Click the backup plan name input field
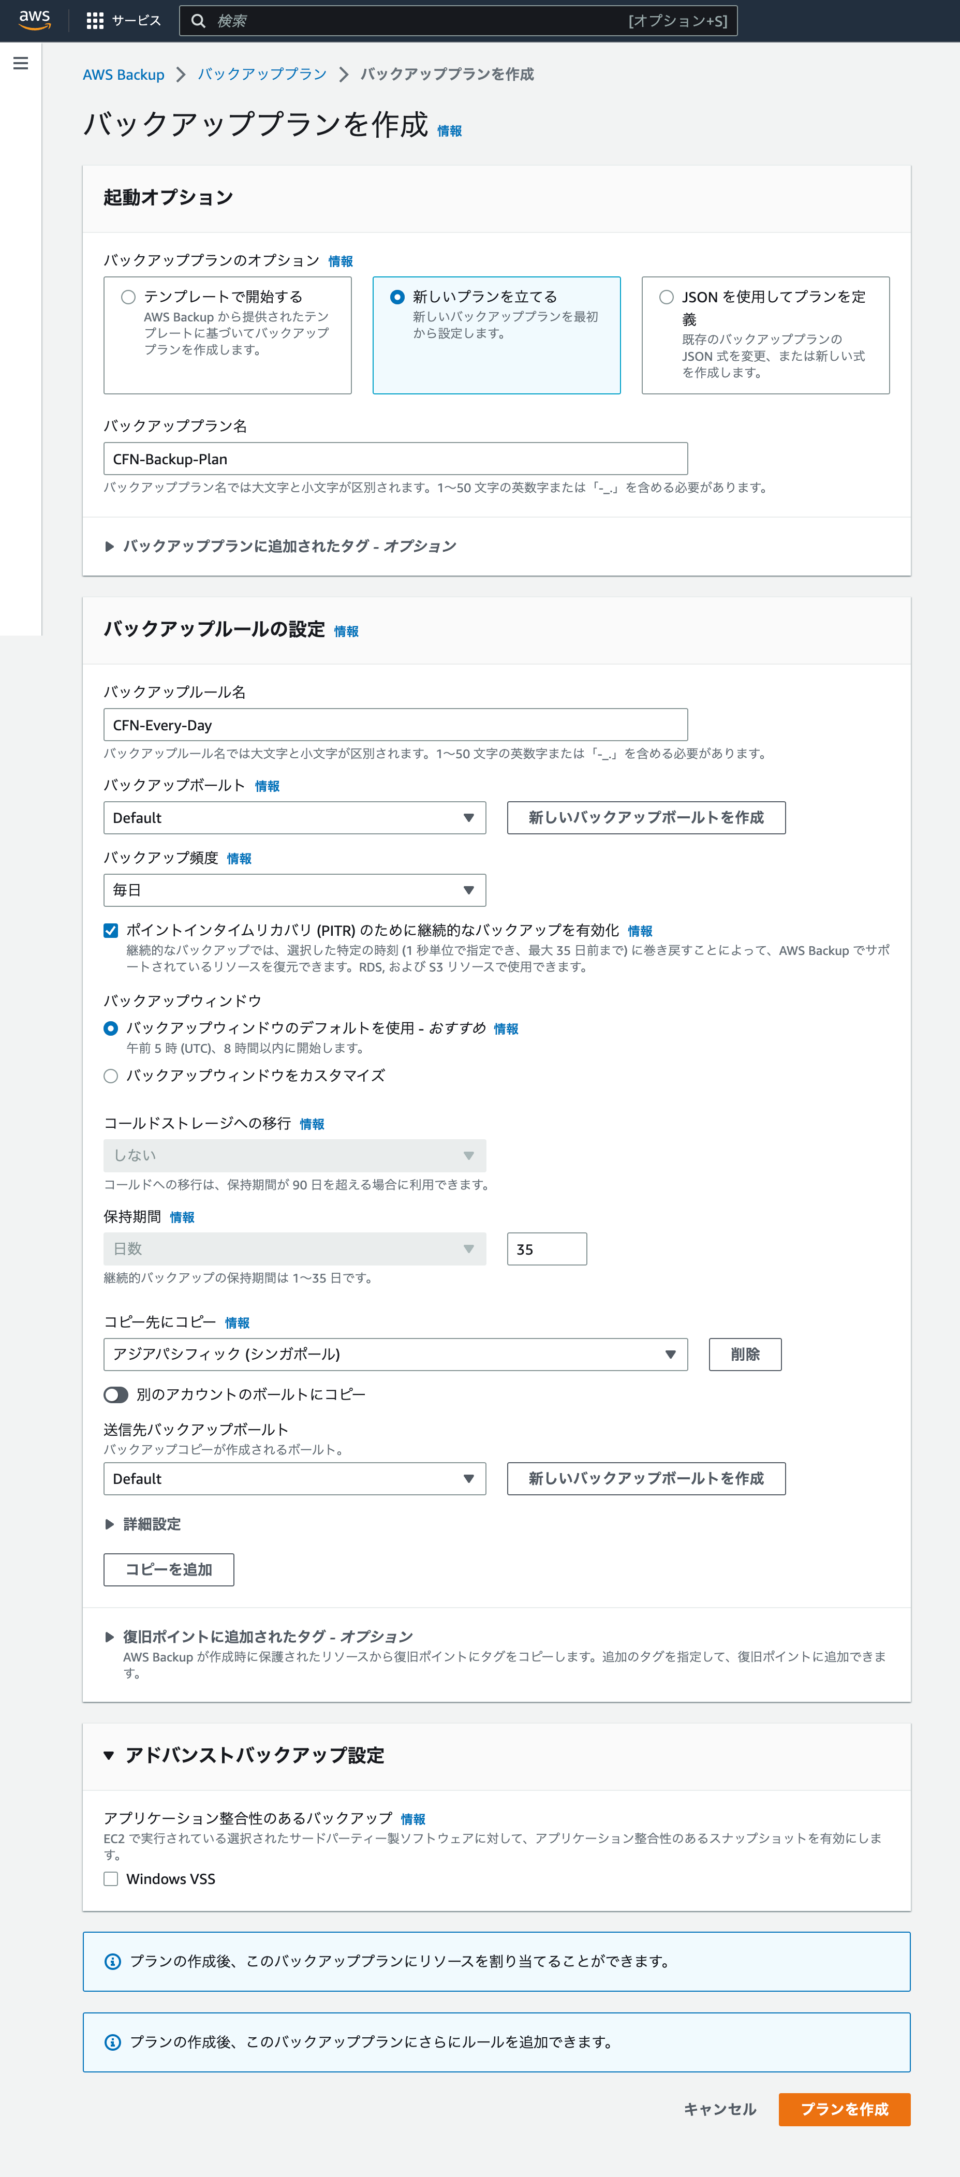Image resolution: width=960 pixels, height=2177 pixels. pyautogui.click(x=395, y=458)
